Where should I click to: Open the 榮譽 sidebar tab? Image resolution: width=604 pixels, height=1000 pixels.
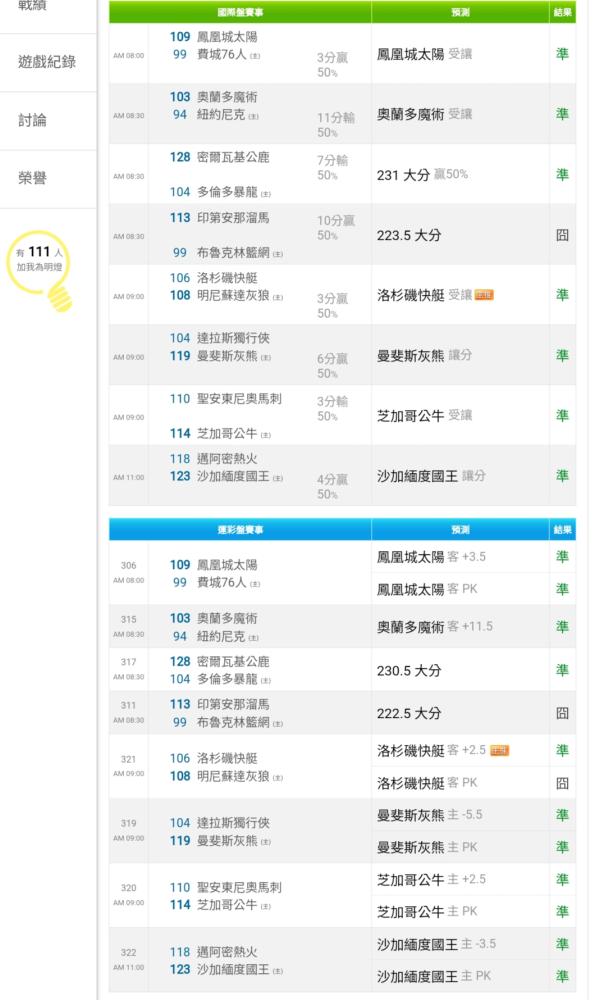pyautogui.click(x=32, y=178)
